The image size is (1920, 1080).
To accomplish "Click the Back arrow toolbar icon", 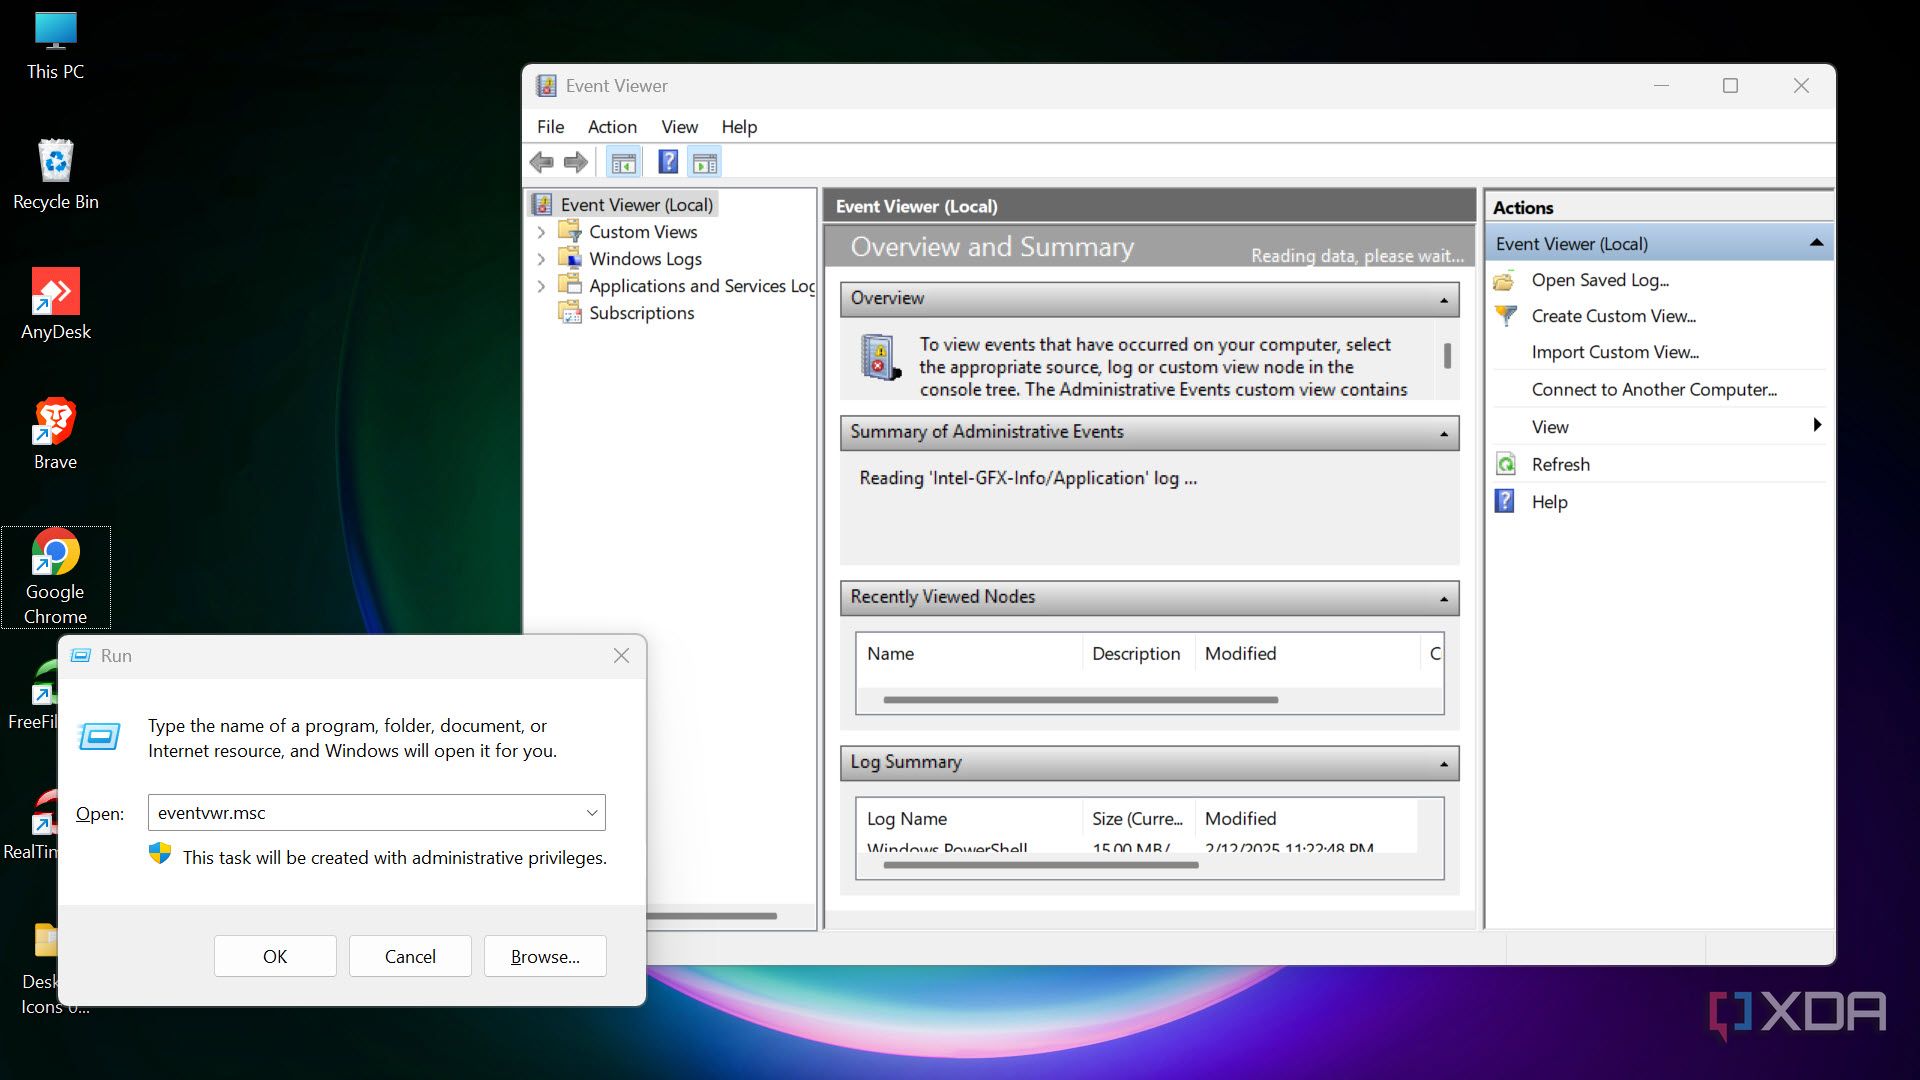I will [542, 162].
